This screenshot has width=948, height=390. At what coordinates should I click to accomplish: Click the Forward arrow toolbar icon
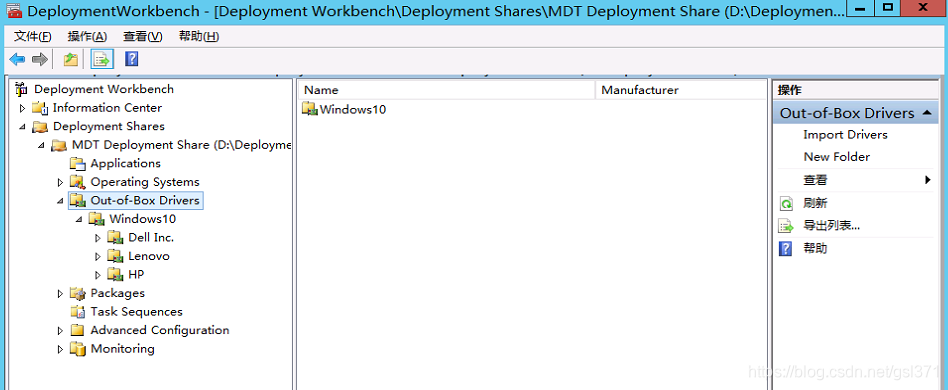point(40,59)
